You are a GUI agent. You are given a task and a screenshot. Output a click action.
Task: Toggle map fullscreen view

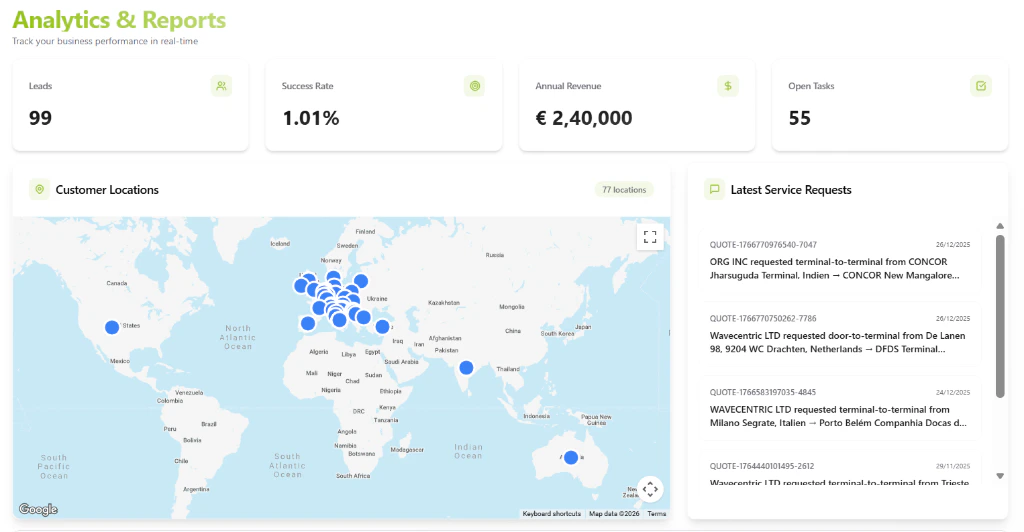coord(650,237)
